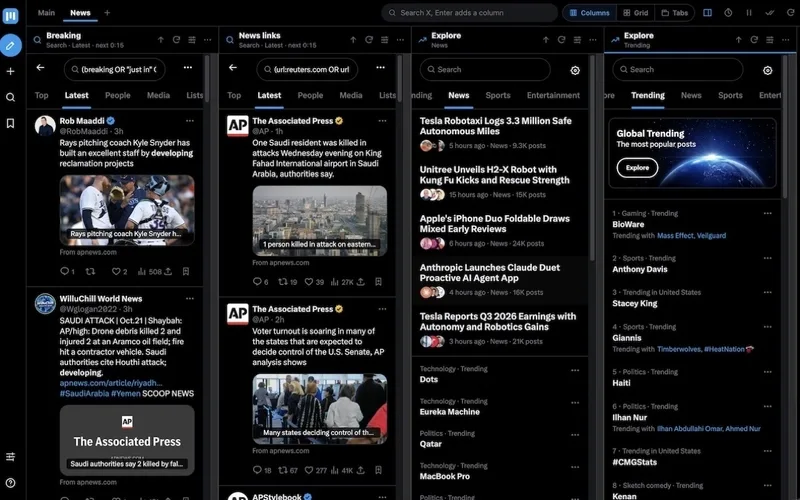This screenshot has height=500, width=800.
Task: Open News links column more menu
Action: pyautogui.click(x=401, y=40)
